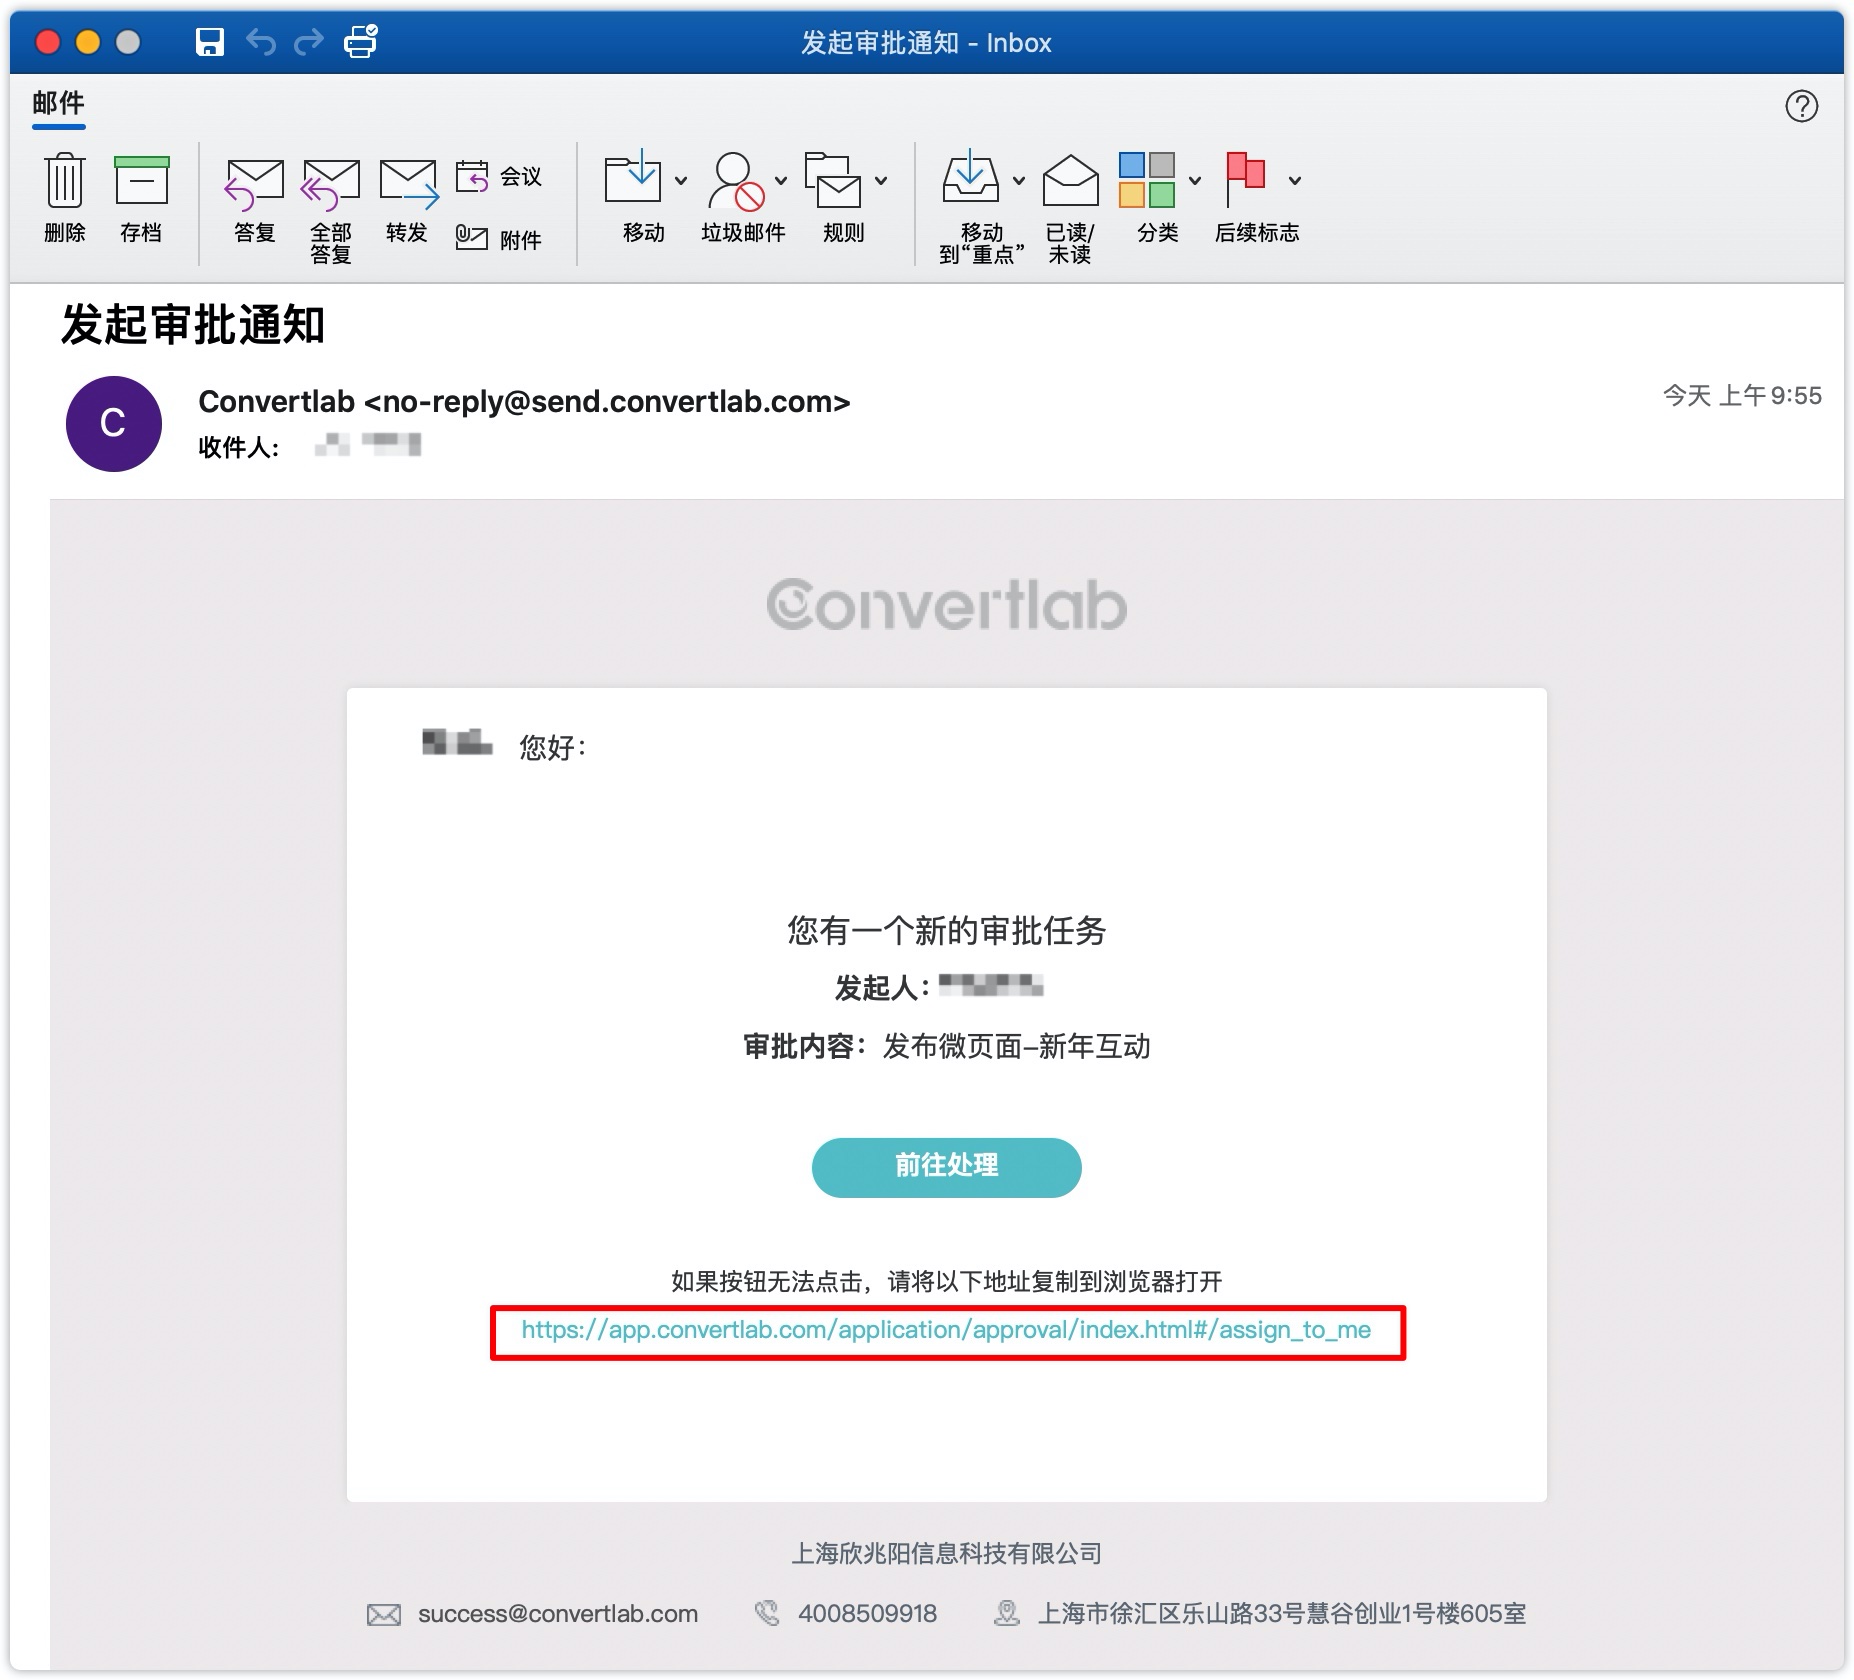The height and width of the screenshot is (1680, 1854).
Task: Click the timestamp 今天 上午9:55
Action: click(1742, 396)
